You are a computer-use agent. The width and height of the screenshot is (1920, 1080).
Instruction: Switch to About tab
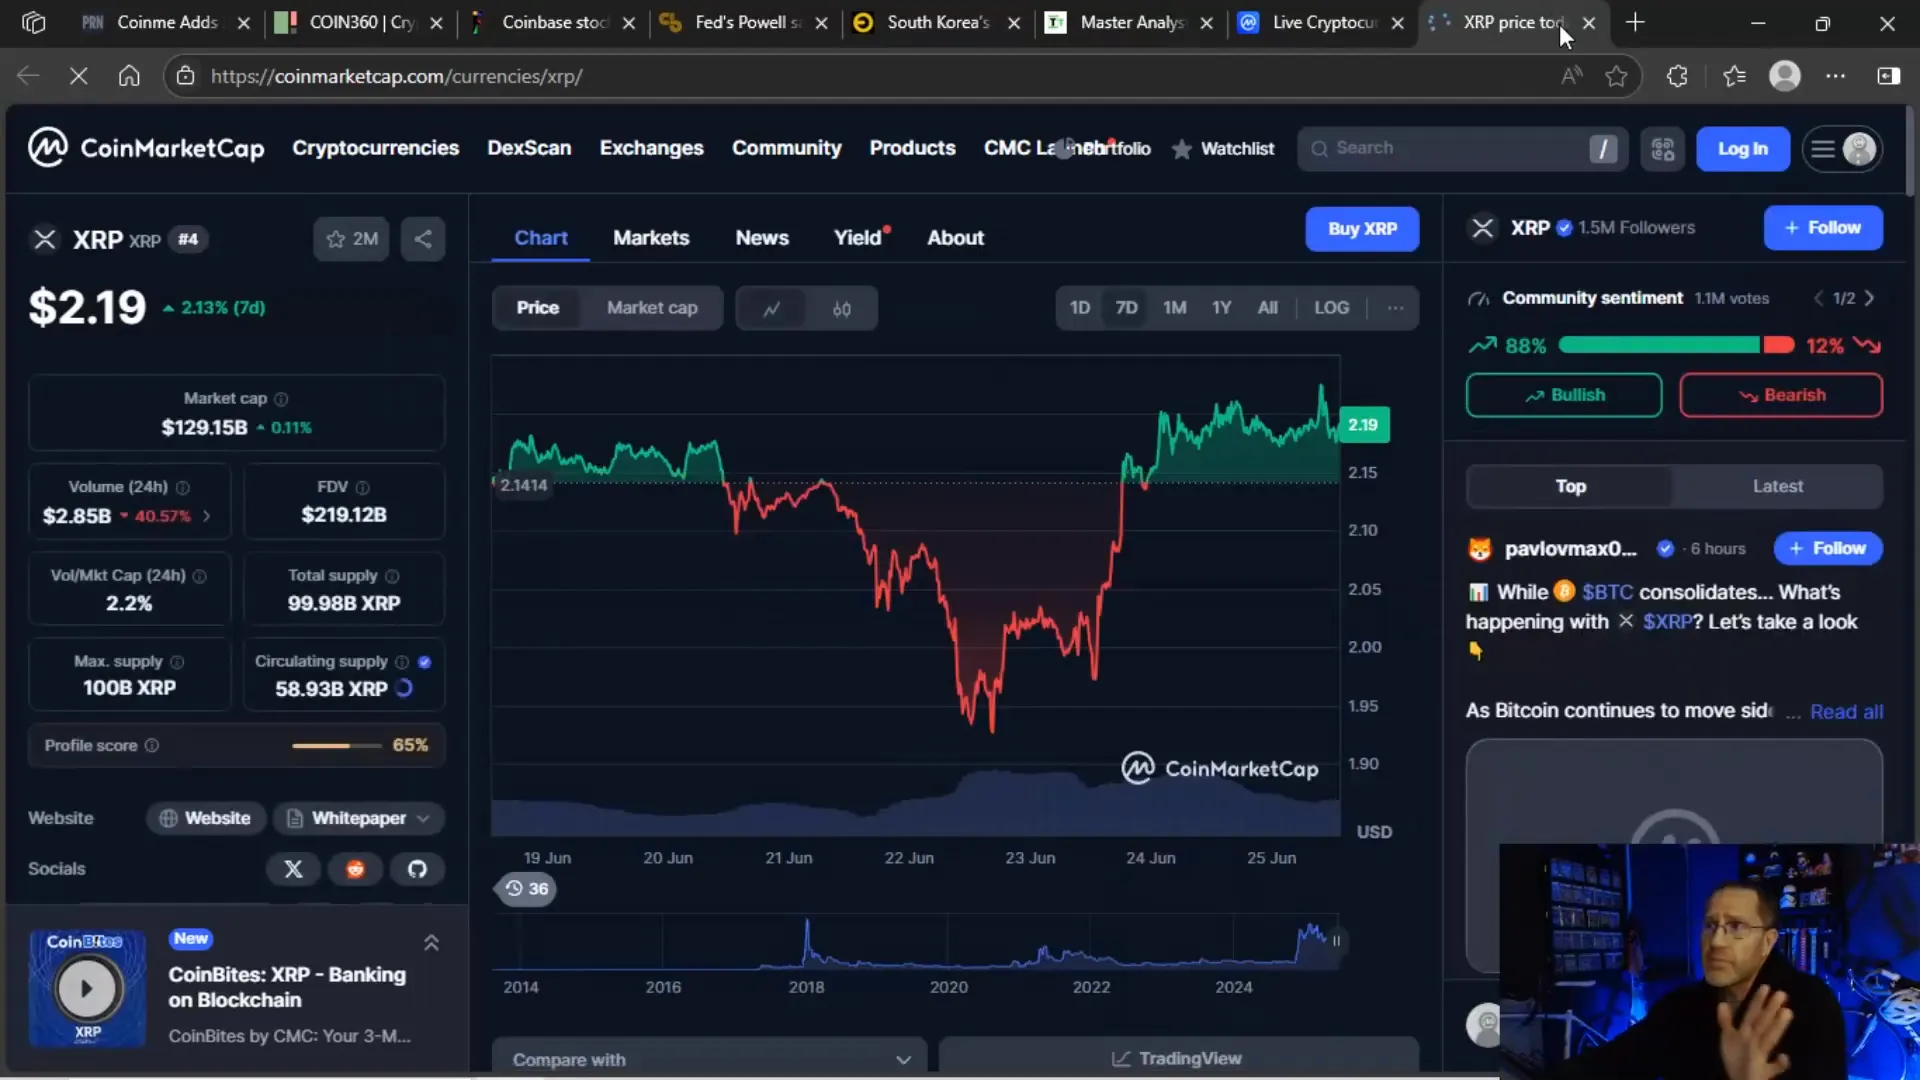click(x=955, y=238)
